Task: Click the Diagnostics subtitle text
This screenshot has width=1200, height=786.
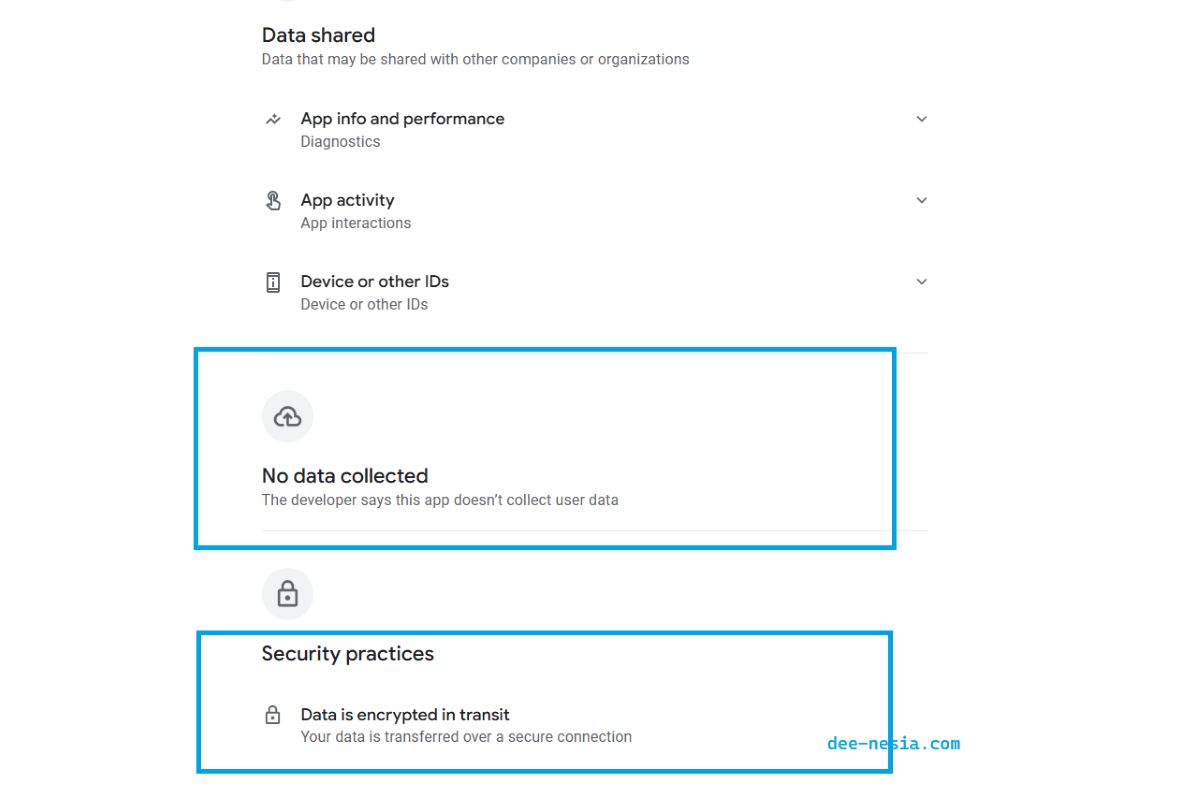Action: (340, 141)
